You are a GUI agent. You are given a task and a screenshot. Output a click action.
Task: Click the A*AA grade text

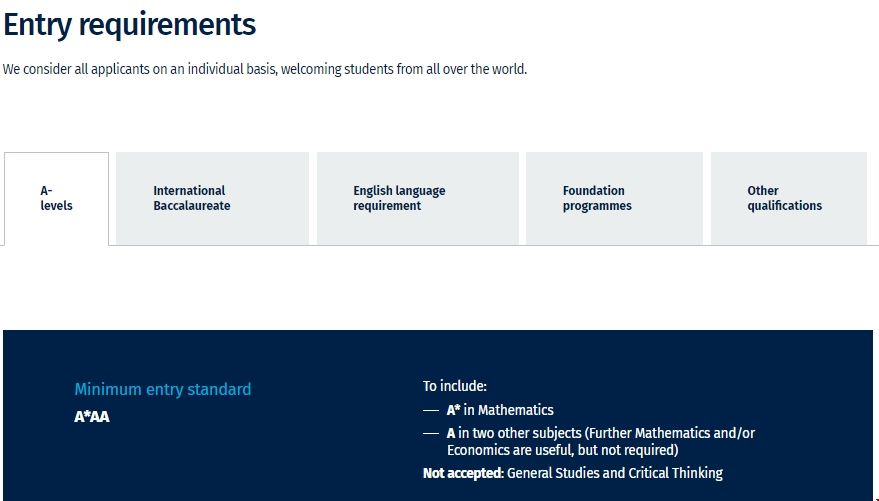pos(92,417)
